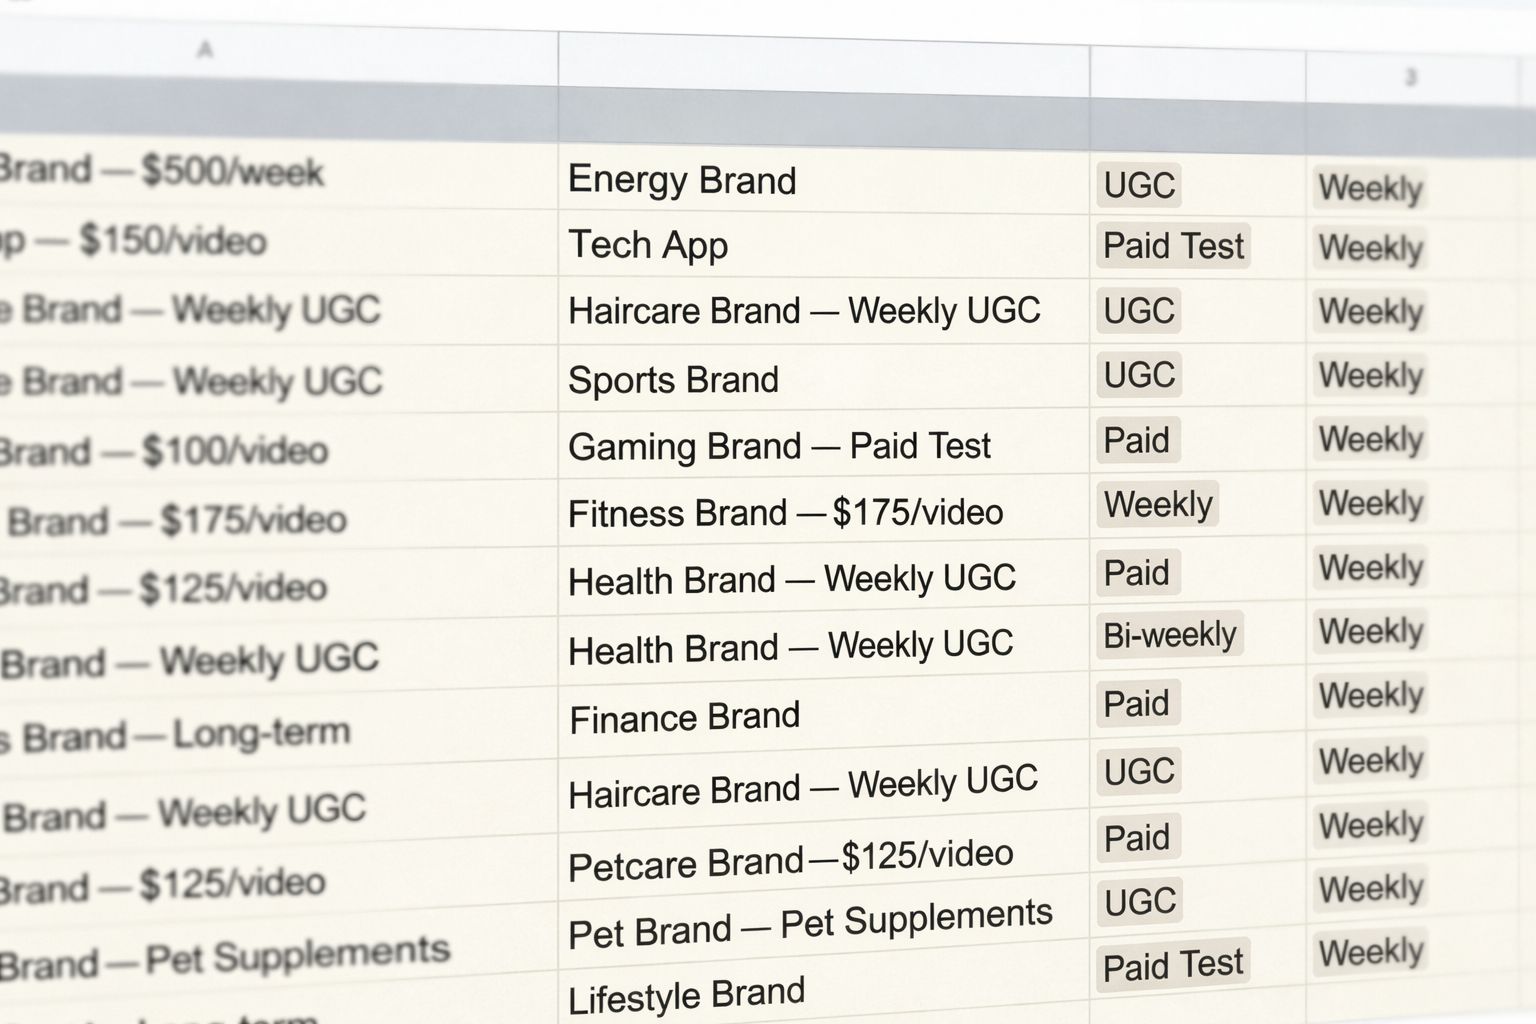The height and width of the screenshot is (1024, 1536).
Task: Select the Fitness Brand — $175/video cell
Action: point(823,512)
